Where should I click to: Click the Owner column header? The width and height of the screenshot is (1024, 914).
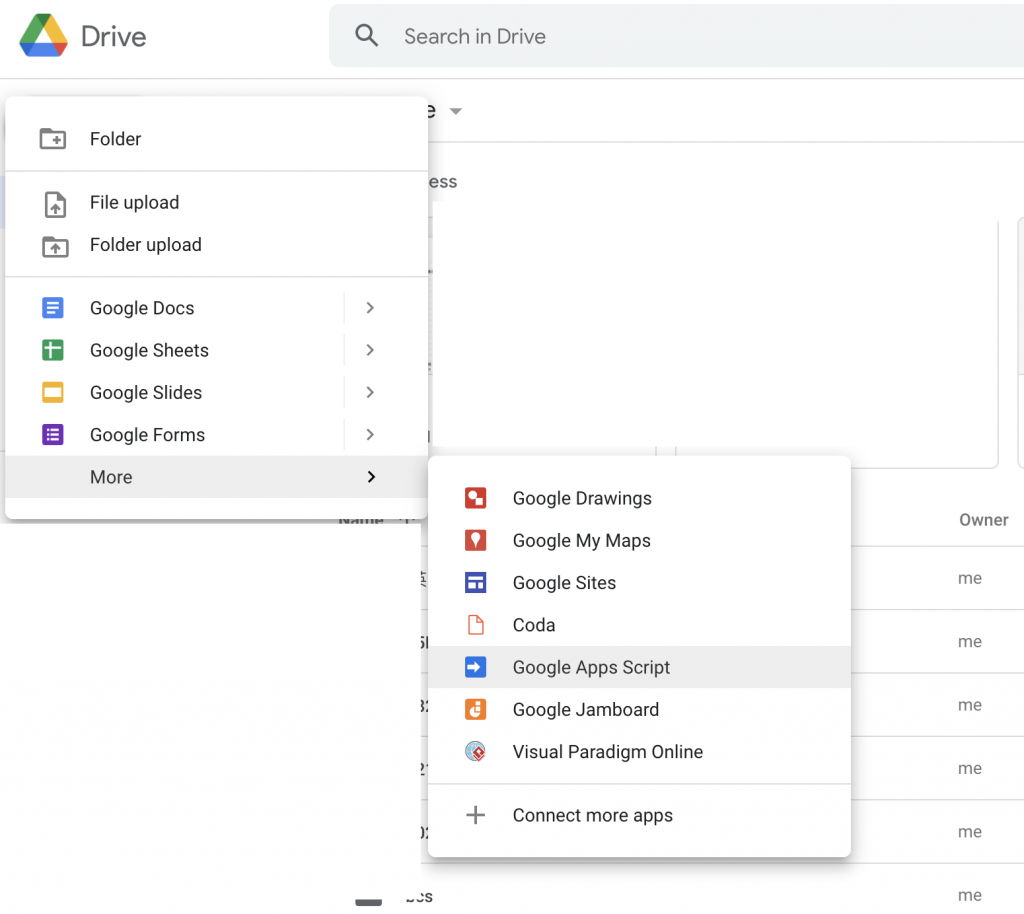pos(984,520)
